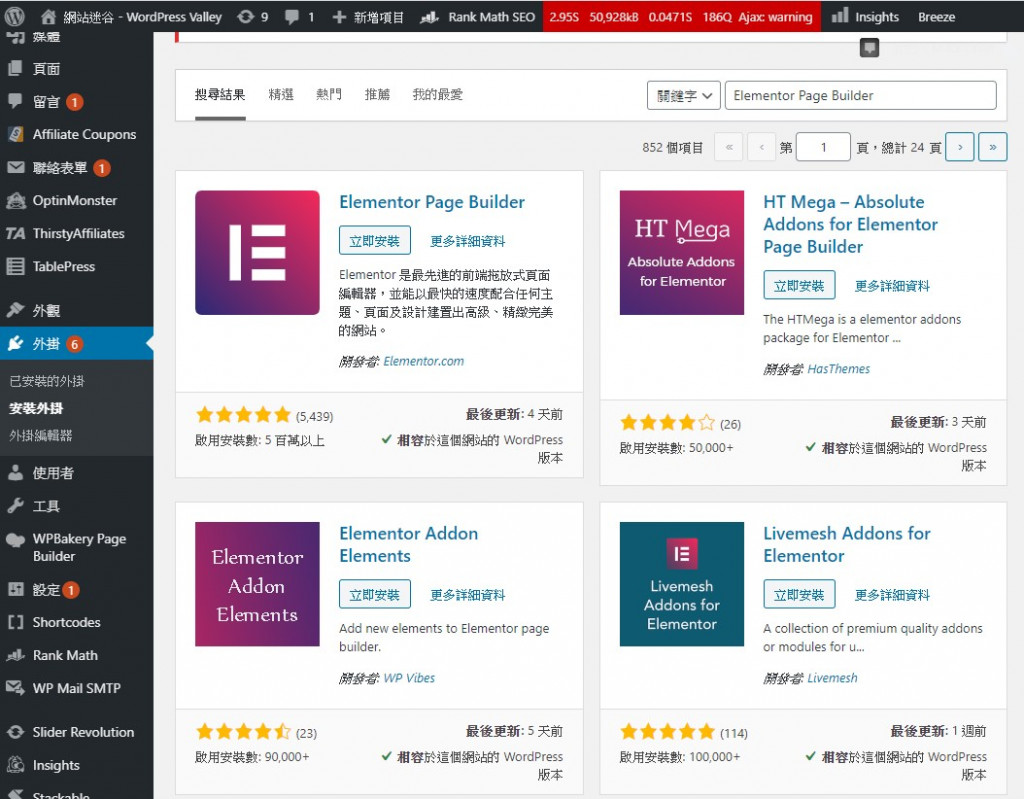Image resolution: width=1024 pixels, height=799 pixels.
Task: Click the OptinMonster sidebar icon
Action: point(15,201)
